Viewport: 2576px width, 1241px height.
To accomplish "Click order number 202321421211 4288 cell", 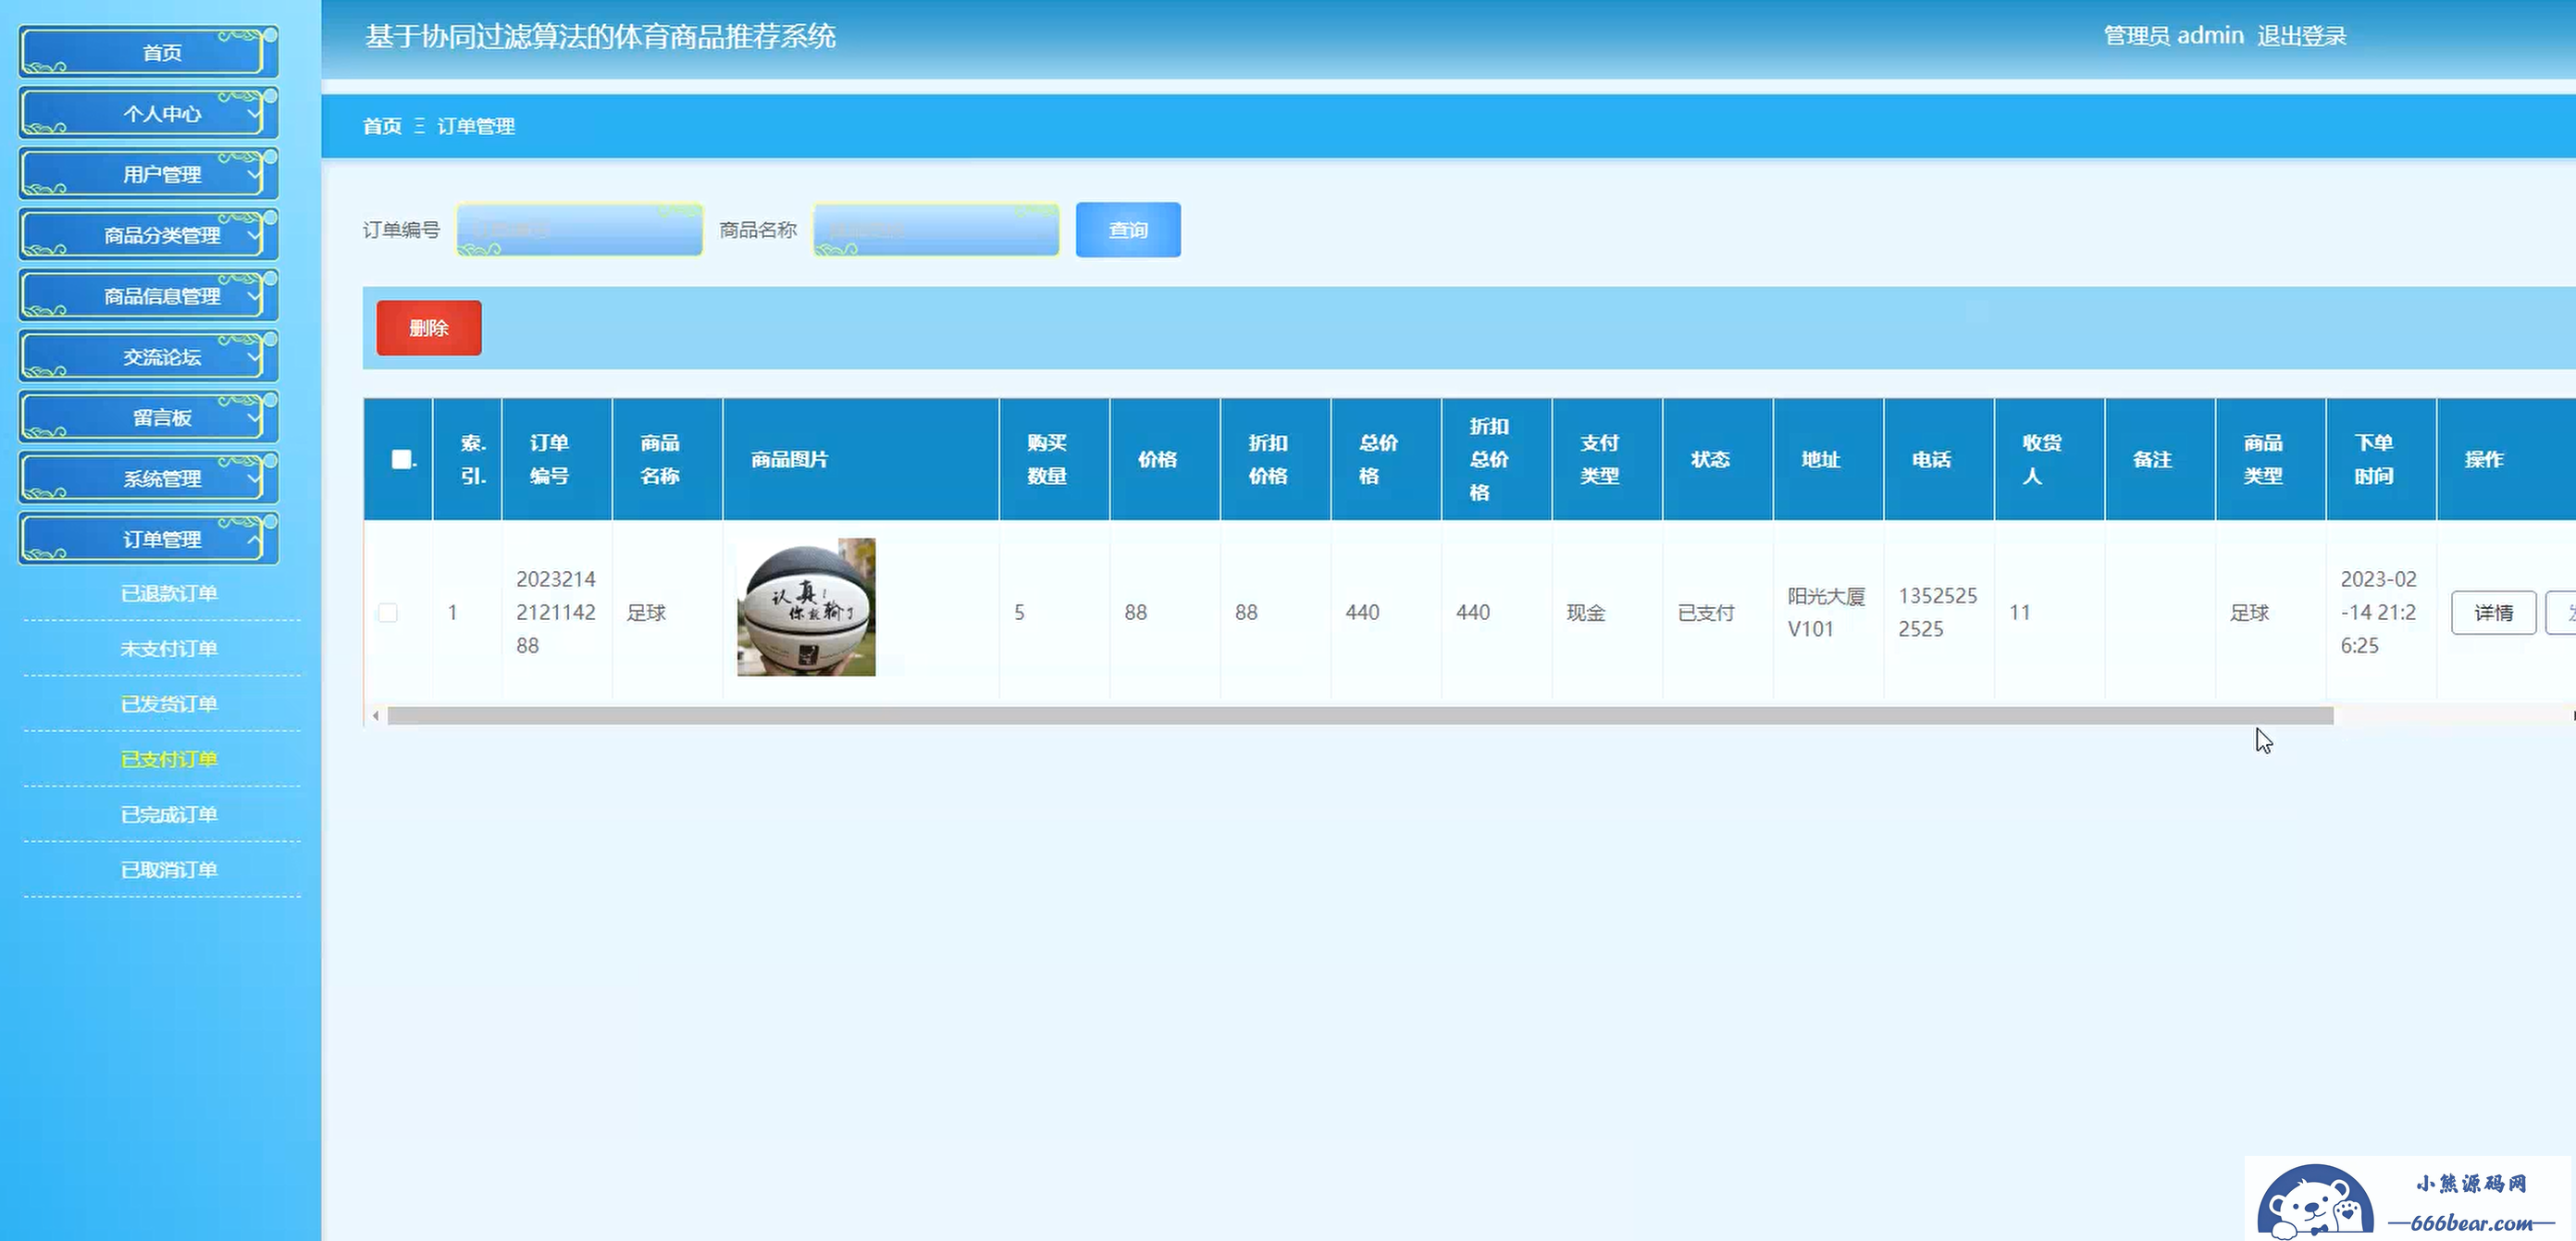I will [556, 612].
